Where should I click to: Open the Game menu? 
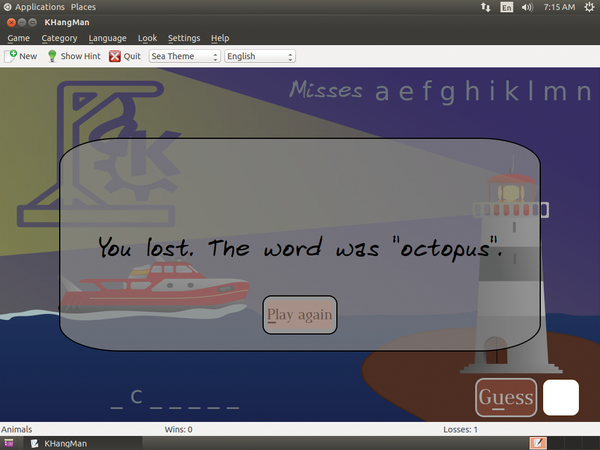coord(18,38)
